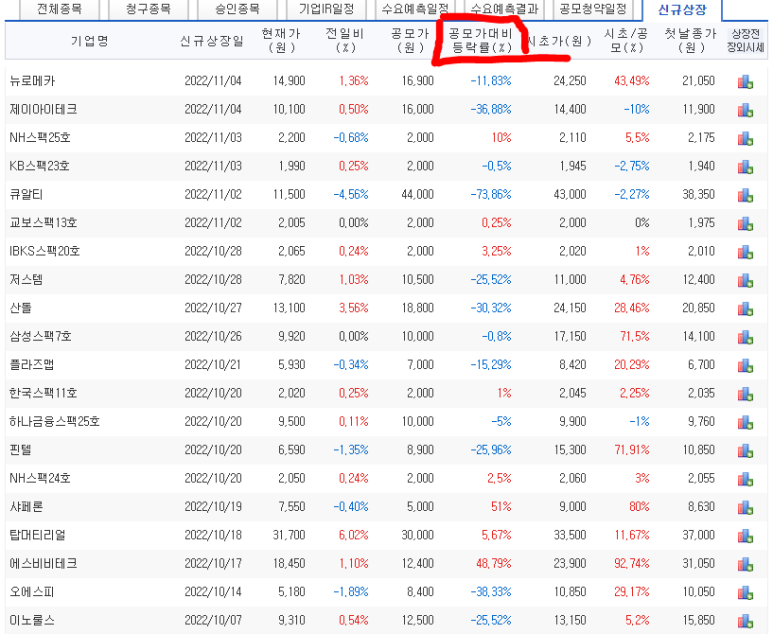Switch to the 수요예측결과 tab
The image size is (773, 634).
coord(504,9)
